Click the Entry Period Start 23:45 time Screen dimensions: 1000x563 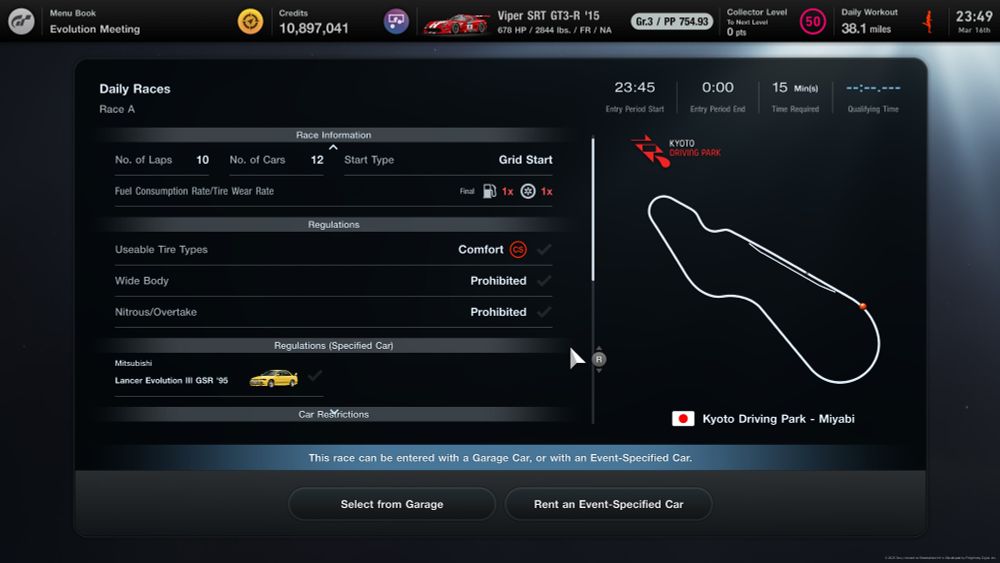635,87
